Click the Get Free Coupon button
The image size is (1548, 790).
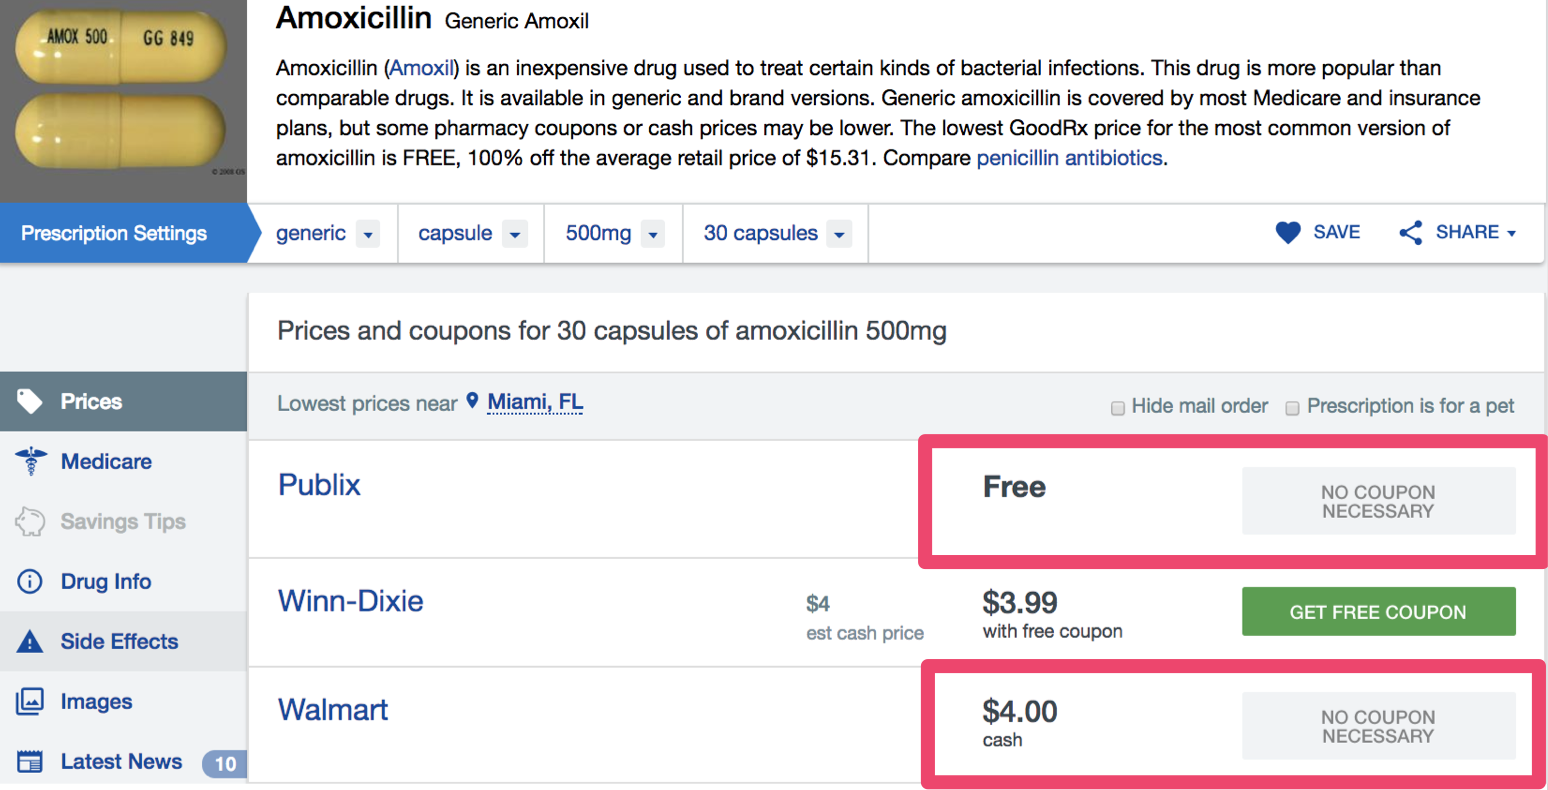click(1378, 612)
